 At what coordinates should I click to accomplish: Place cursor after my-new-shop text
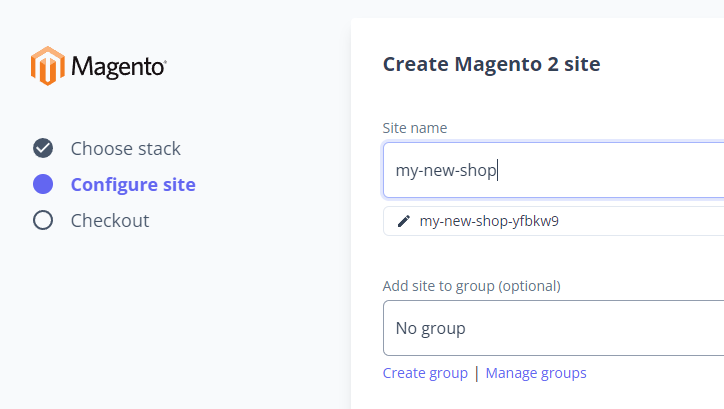tap(497, 170)
